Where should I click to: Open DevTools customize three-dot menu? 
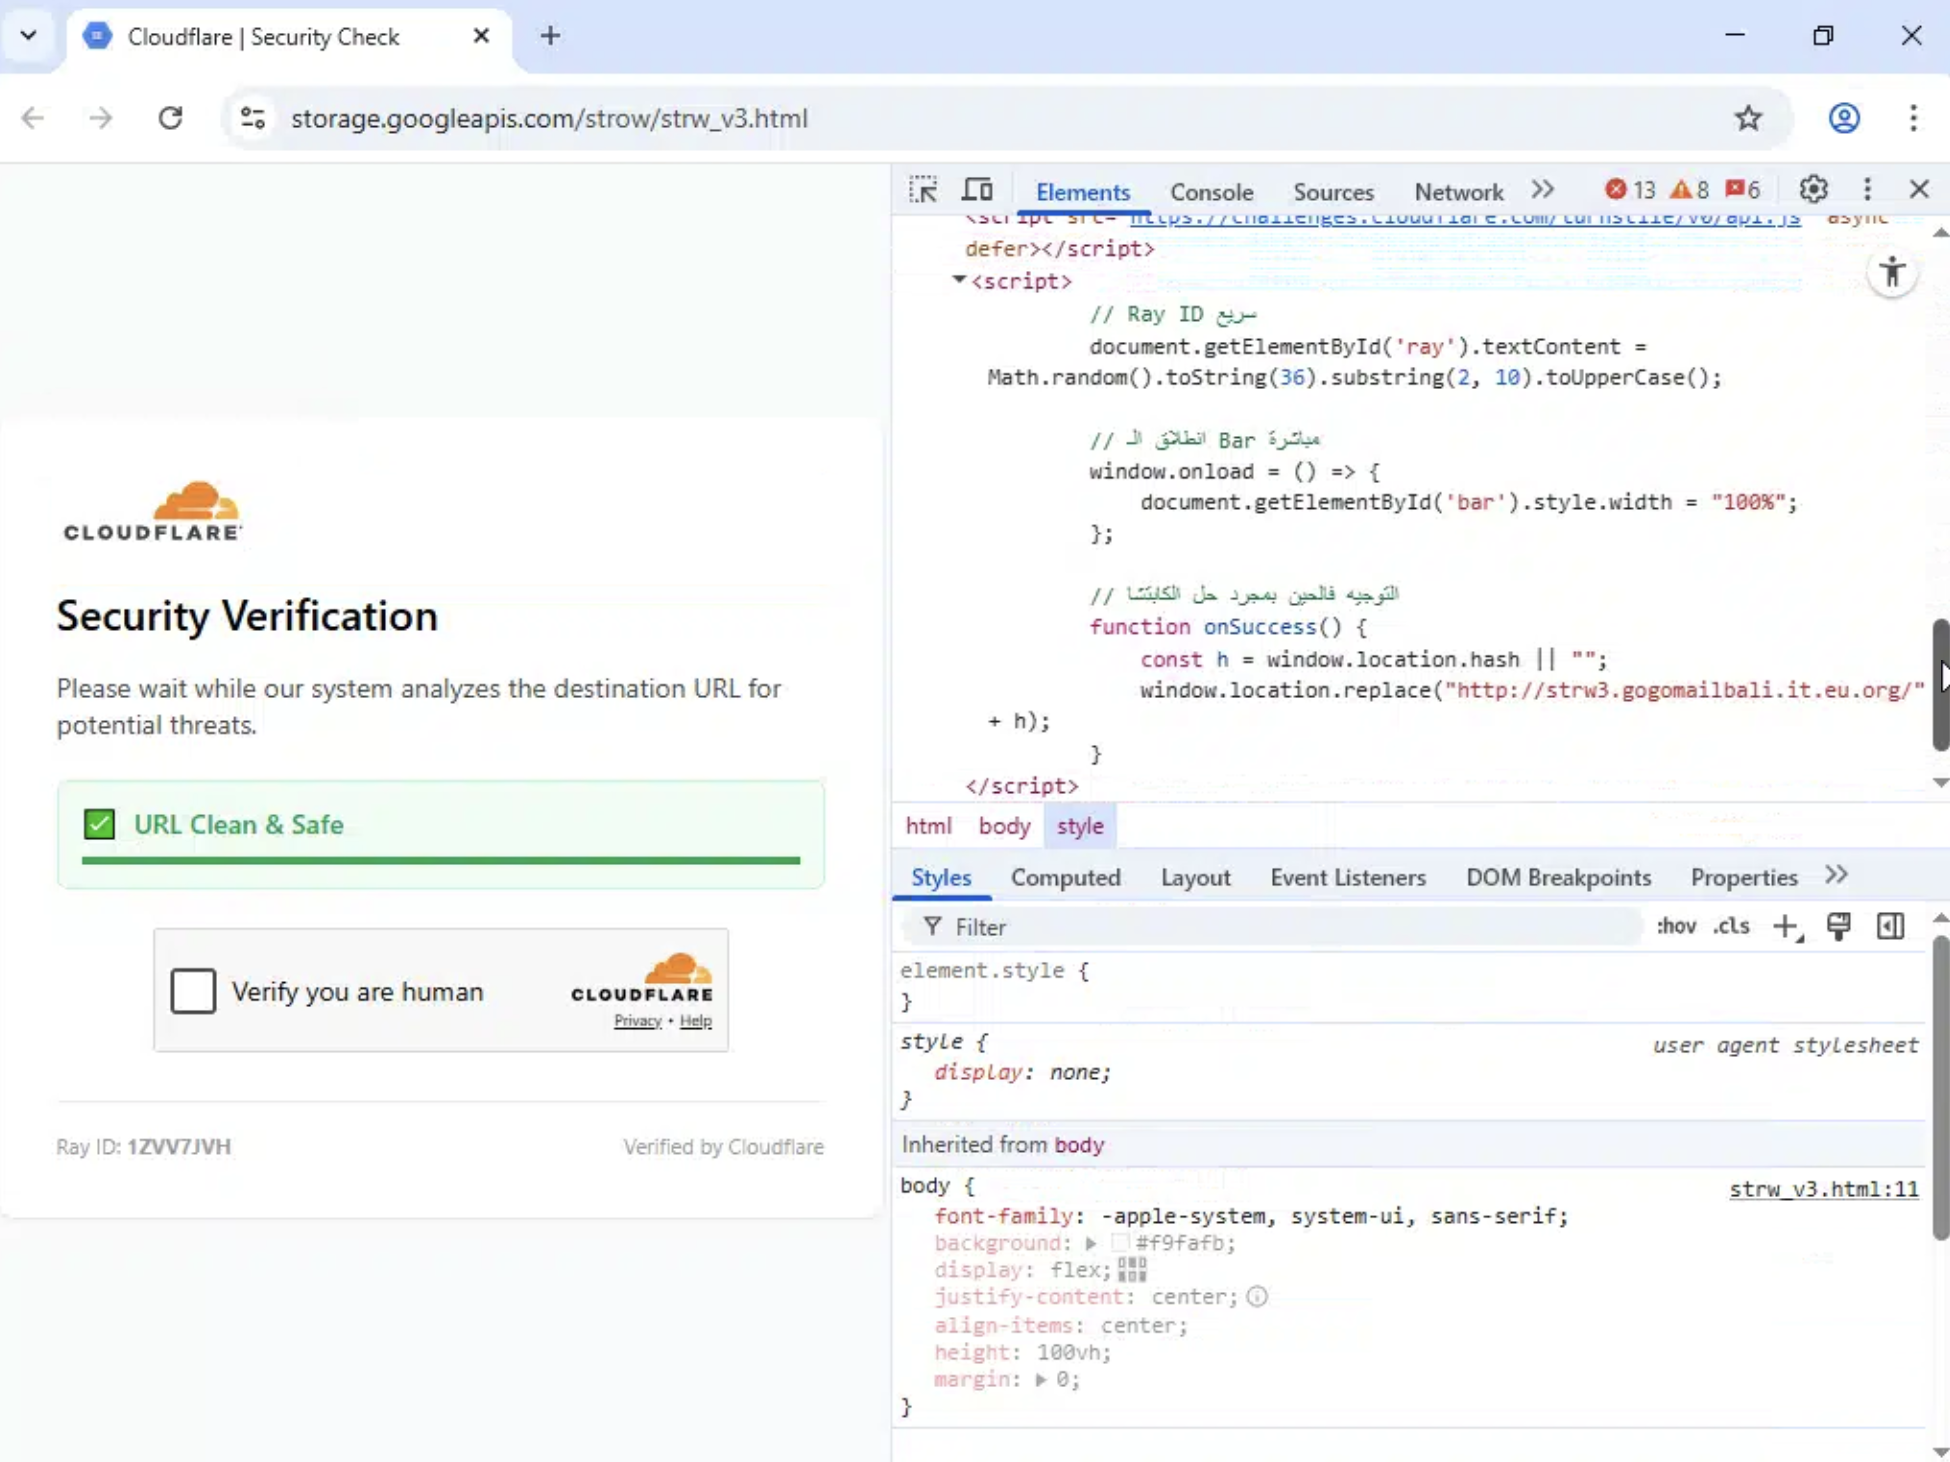click(x=1867, y=189)
